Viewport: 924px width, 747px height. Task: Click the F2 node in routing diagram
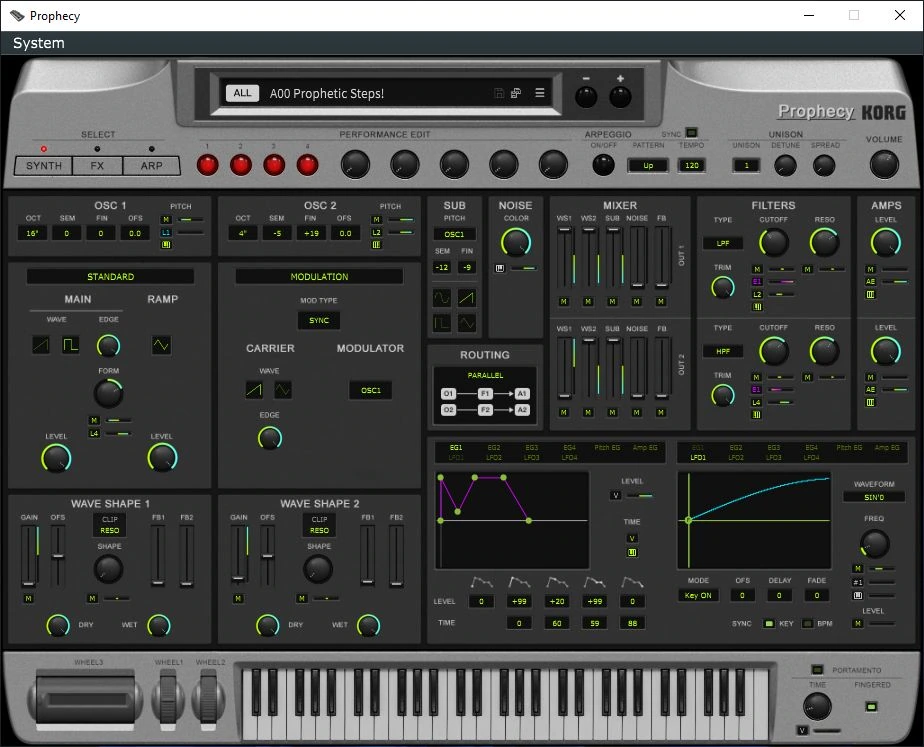(485, 409)
